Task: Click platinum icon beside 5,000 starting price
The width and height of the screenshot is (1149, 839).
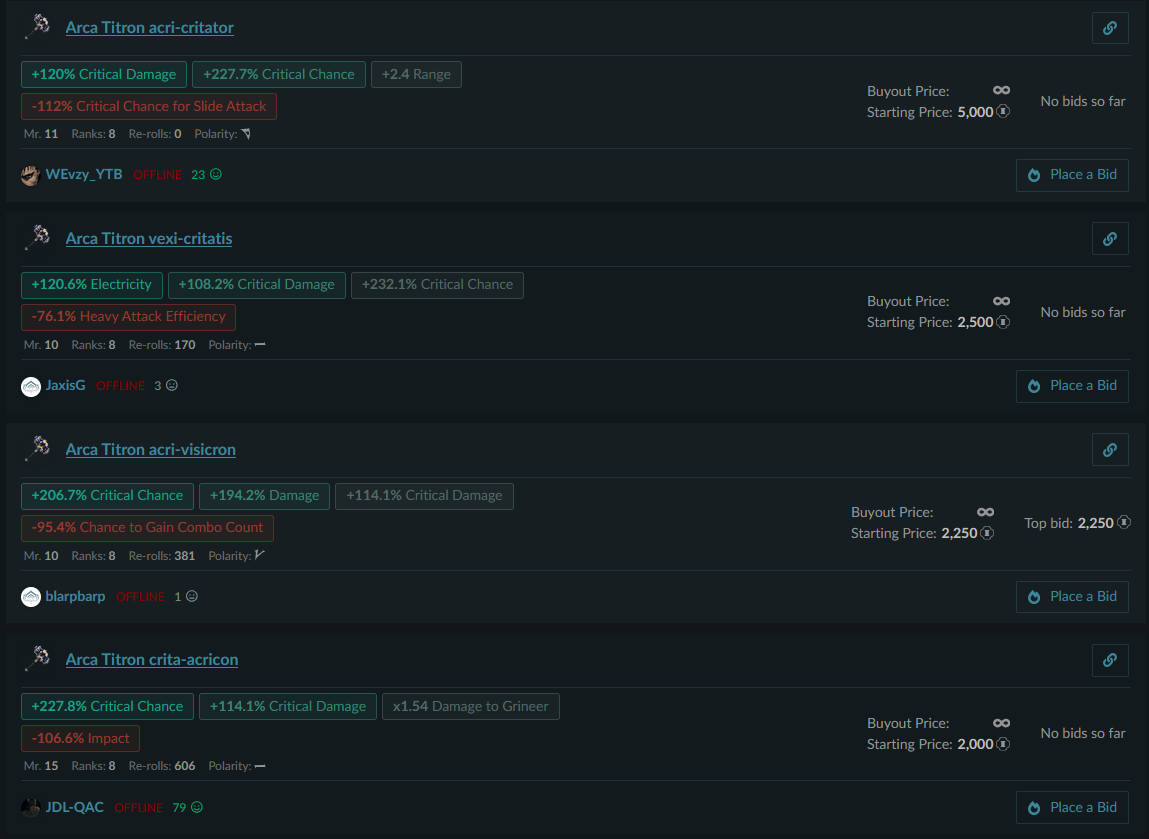Action: point(1003,111)
